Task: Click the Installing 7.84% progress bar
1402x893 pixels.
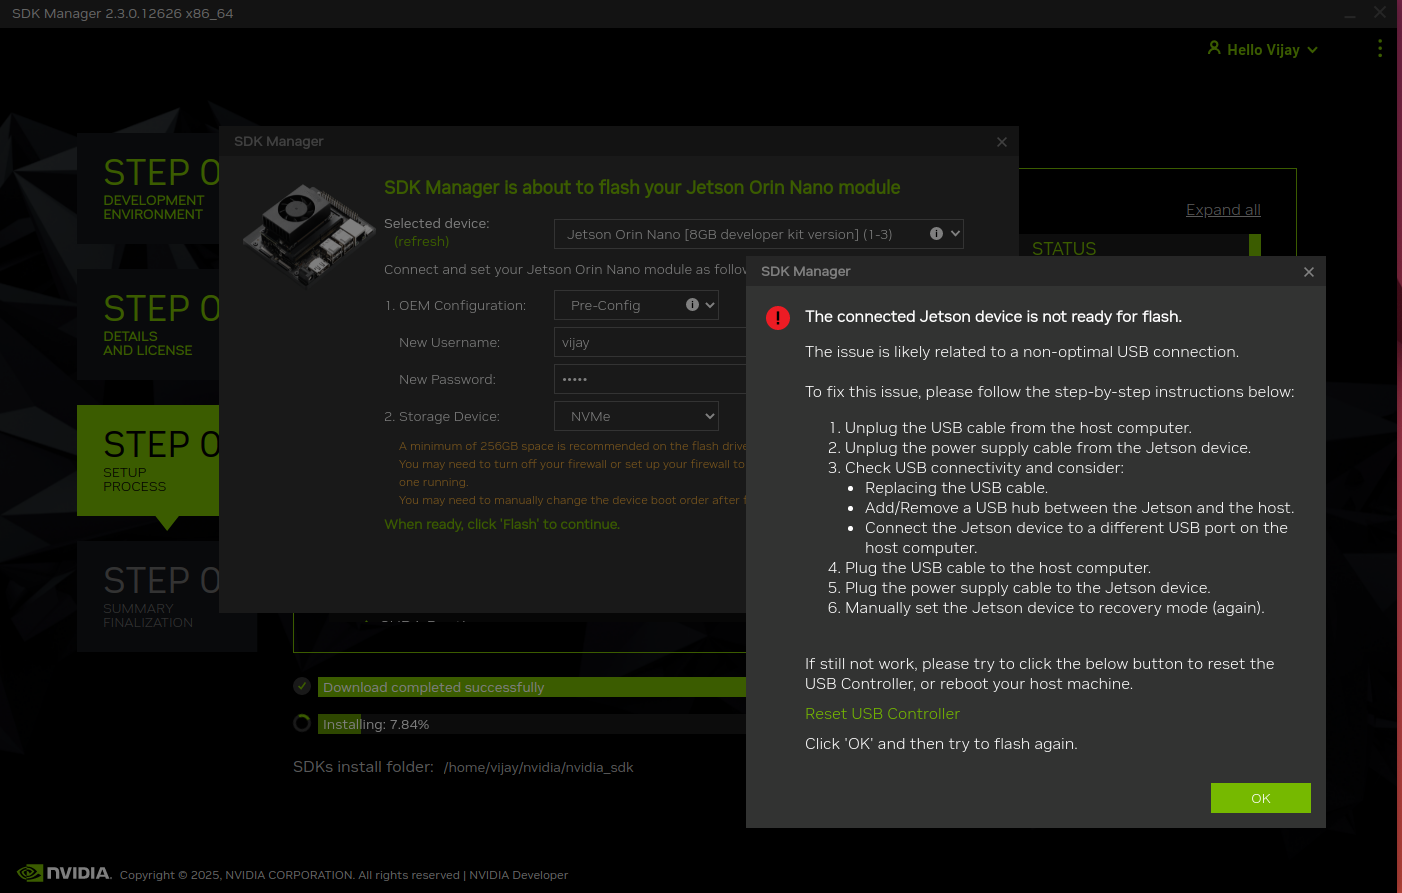Action: click(x=532, y=724)
